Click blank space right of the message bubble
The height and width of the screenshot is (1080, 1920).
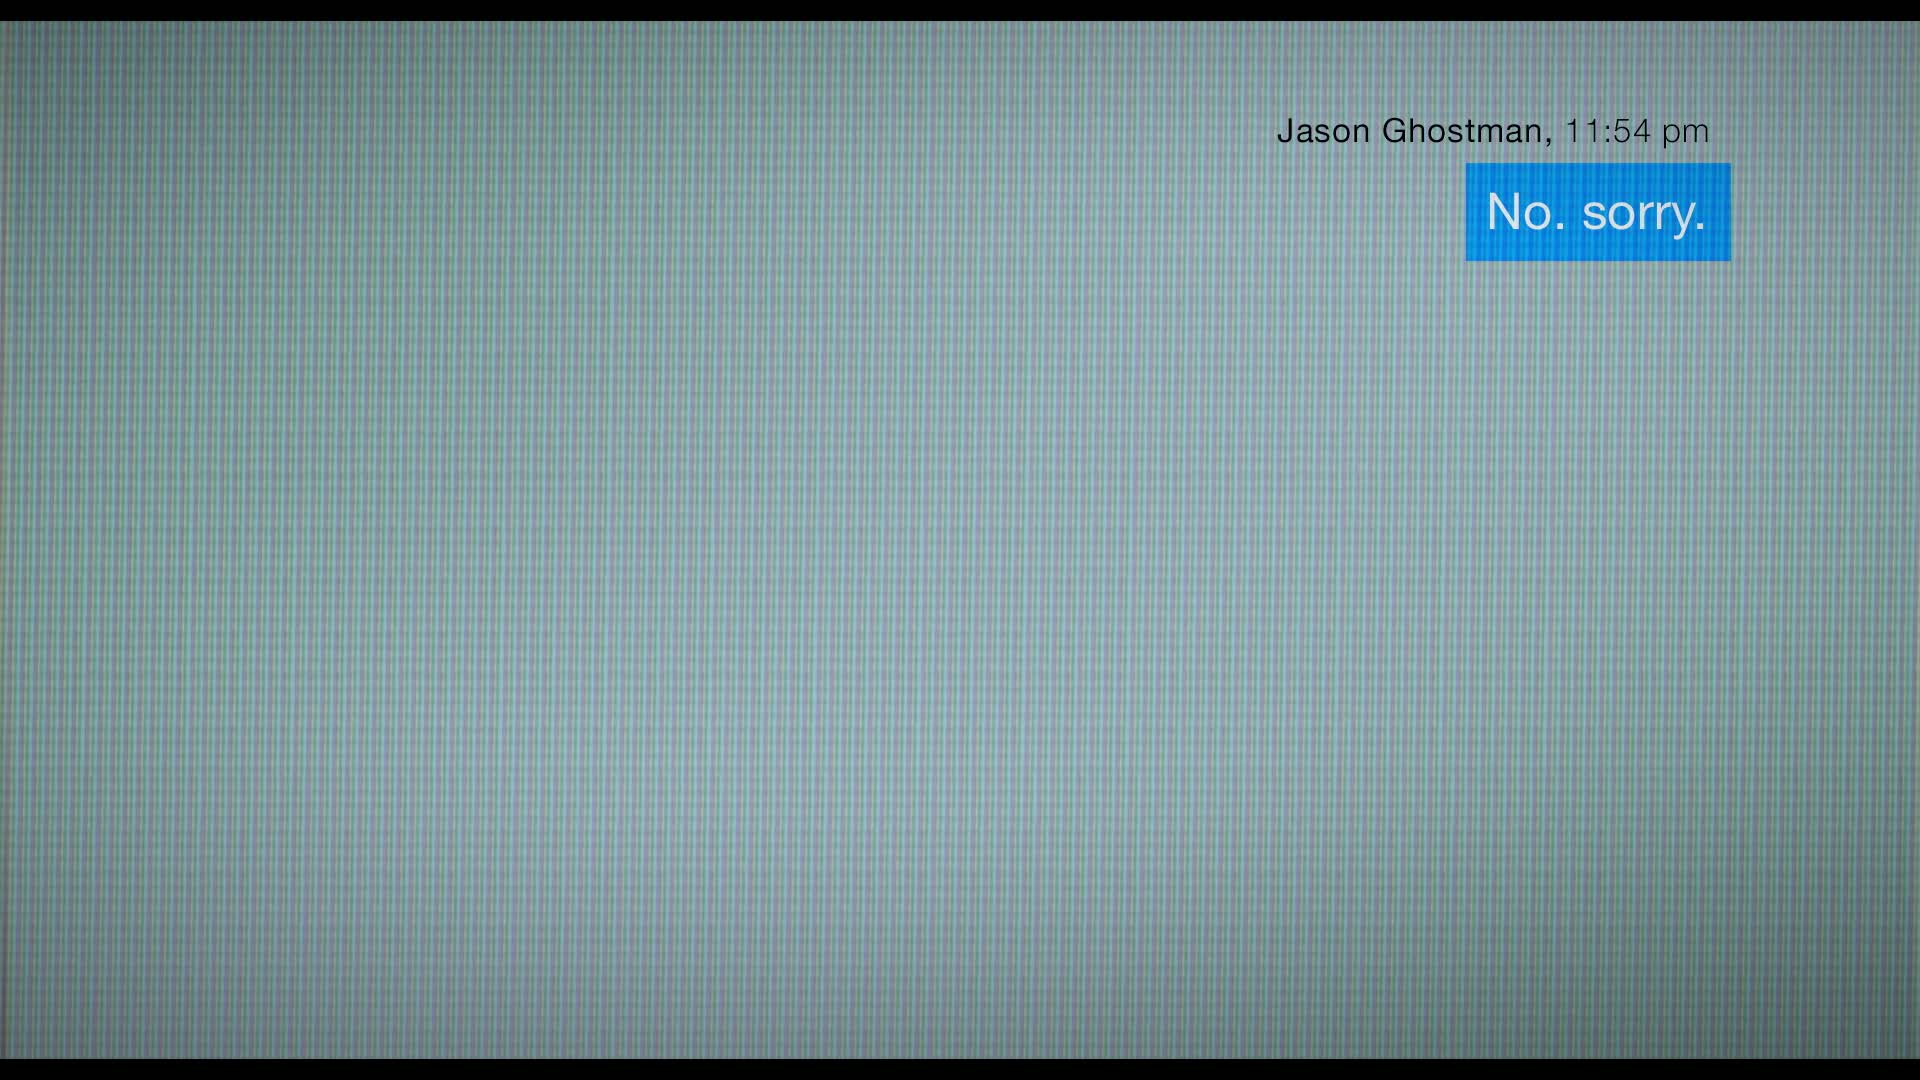(x=1825, y=212)
